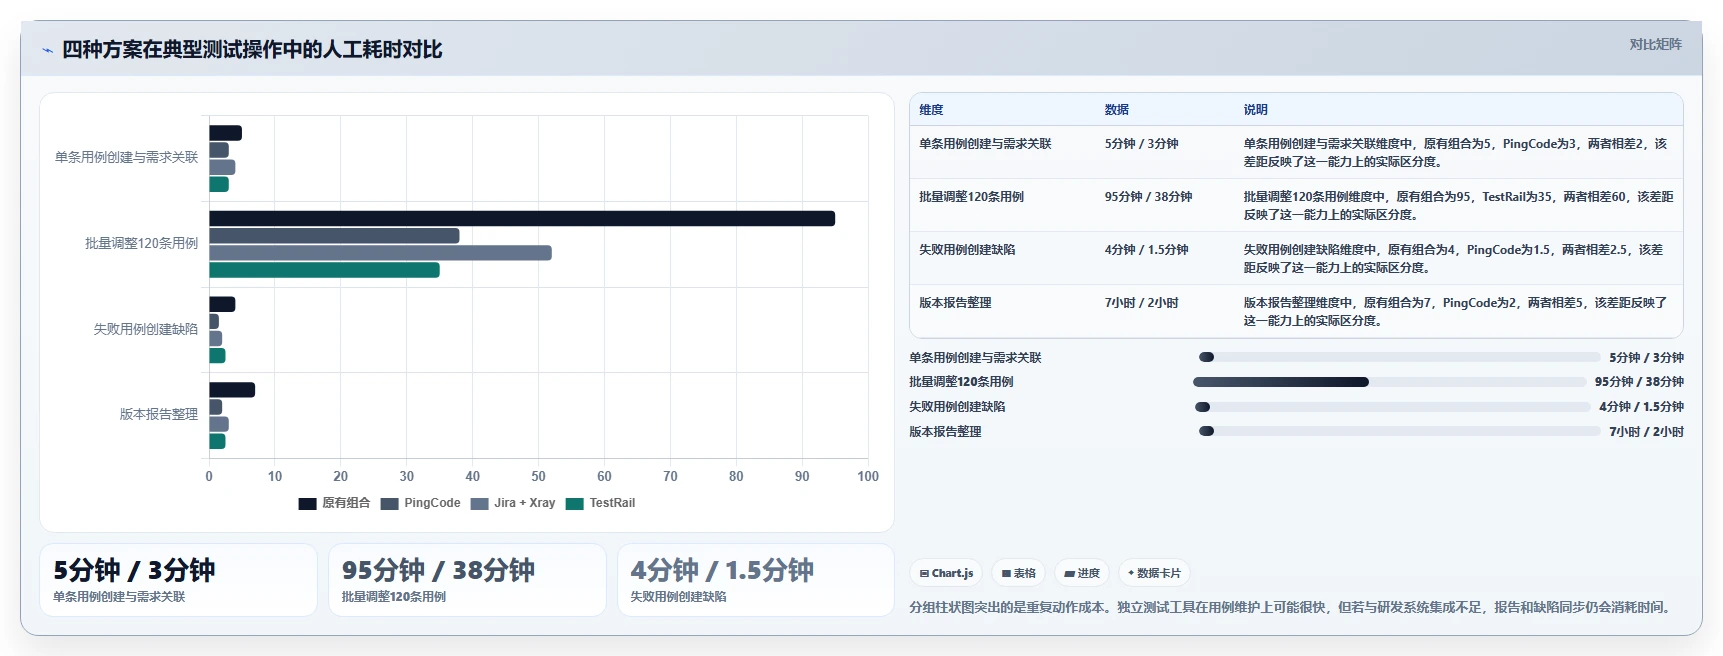Select the table cell 失败用例创建缺陷
The width and height of the screenshot is (1723, 656).
967,250
